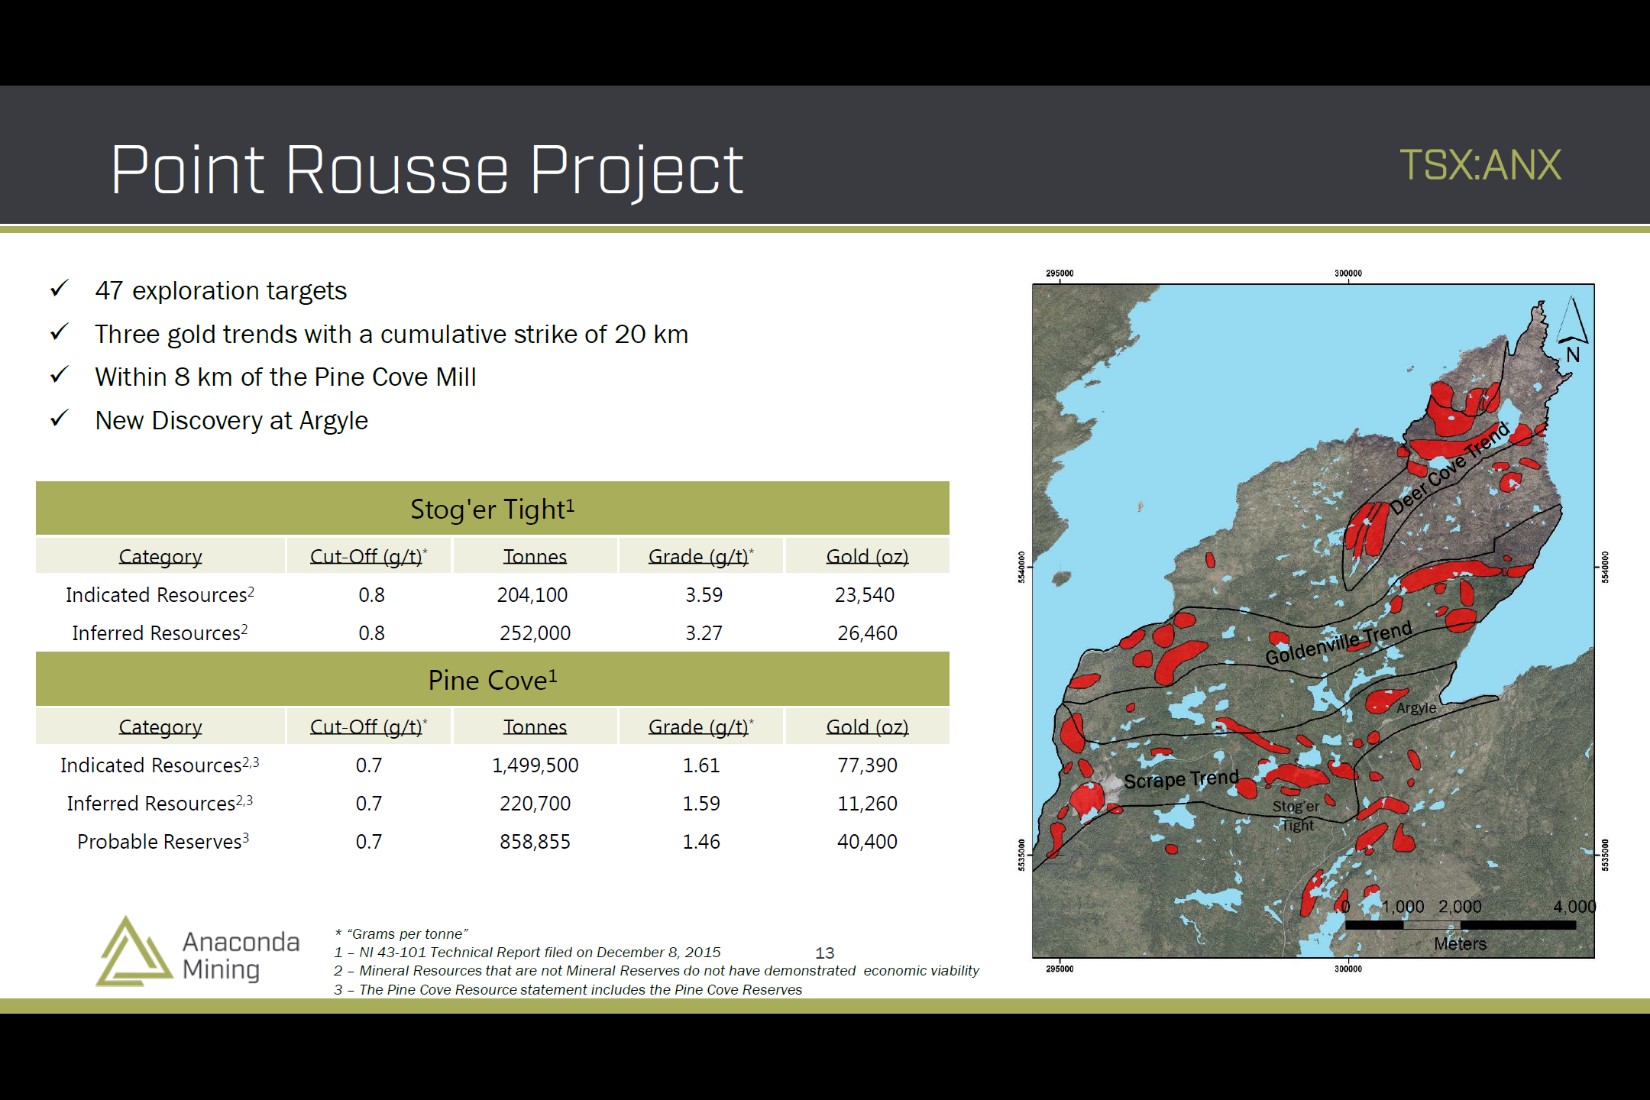The image size is (1650, 1100).
Task: Click Stog'er Tight Gold (oz) heading
Action: [x=867, y=556]
